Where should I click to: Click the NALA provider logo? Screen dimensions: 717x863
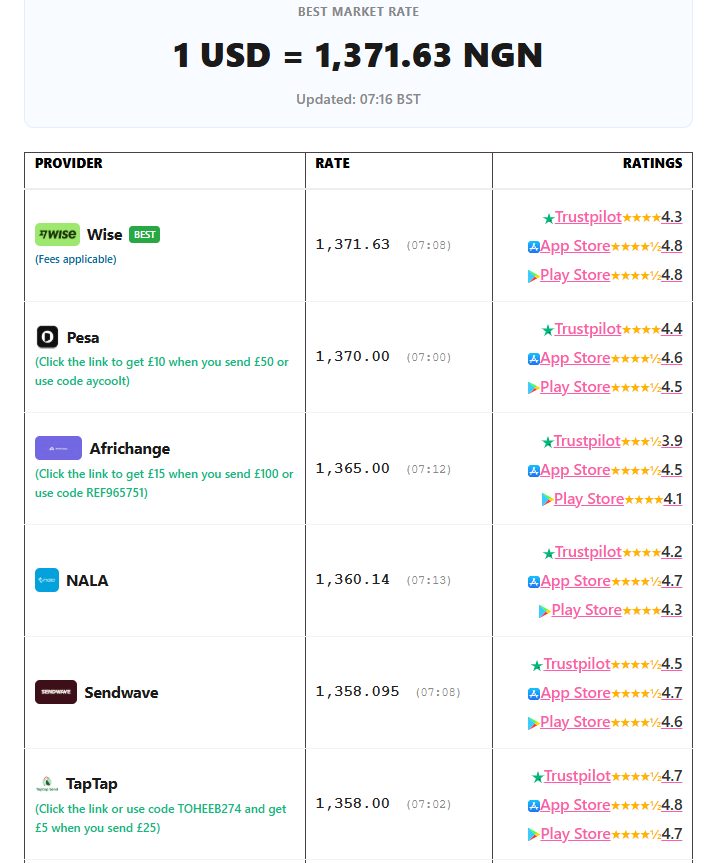[x=47, y=580]
